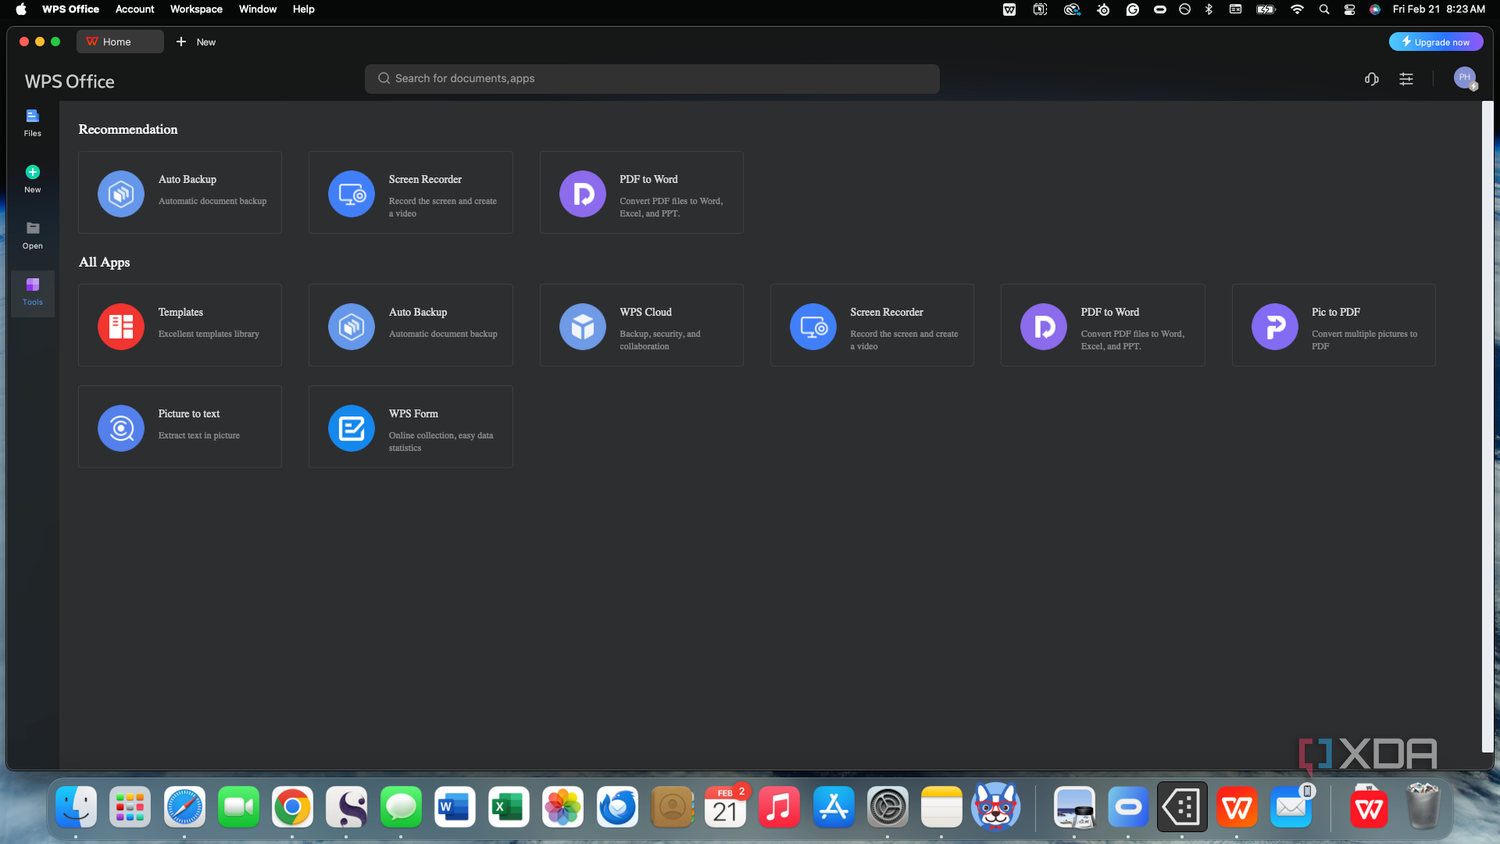Click the vertical scrollbar of the Tools page

(1487, 426)
